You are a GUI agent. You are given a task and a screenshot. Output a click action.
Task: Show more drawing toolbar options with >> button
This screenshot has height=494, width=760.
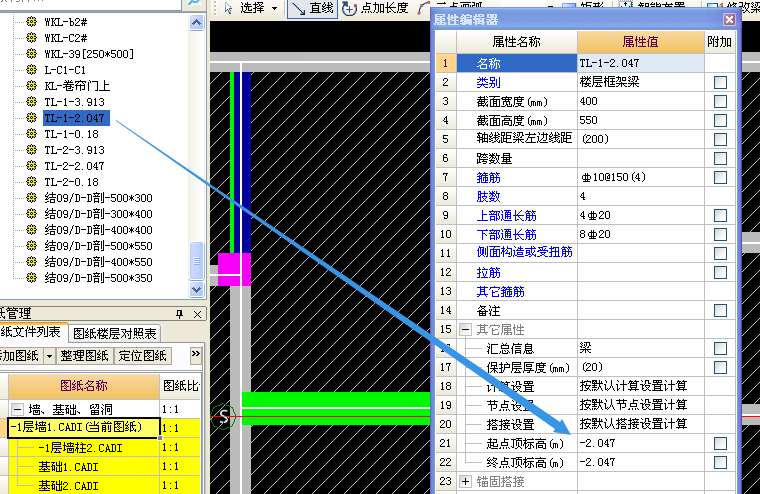coord(195,354)
